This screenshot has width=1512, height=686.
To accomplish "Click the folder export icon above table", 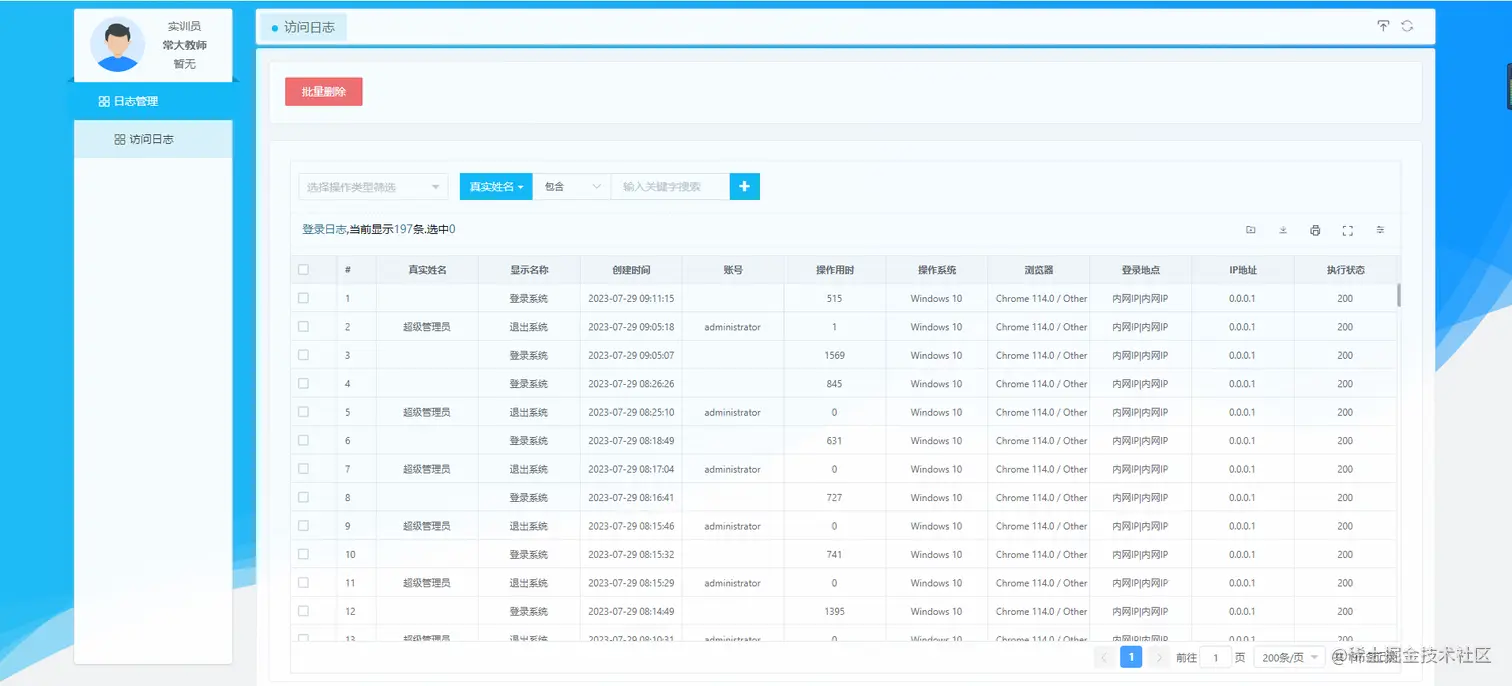I will pyautogui.click(x=1251, y=230).
